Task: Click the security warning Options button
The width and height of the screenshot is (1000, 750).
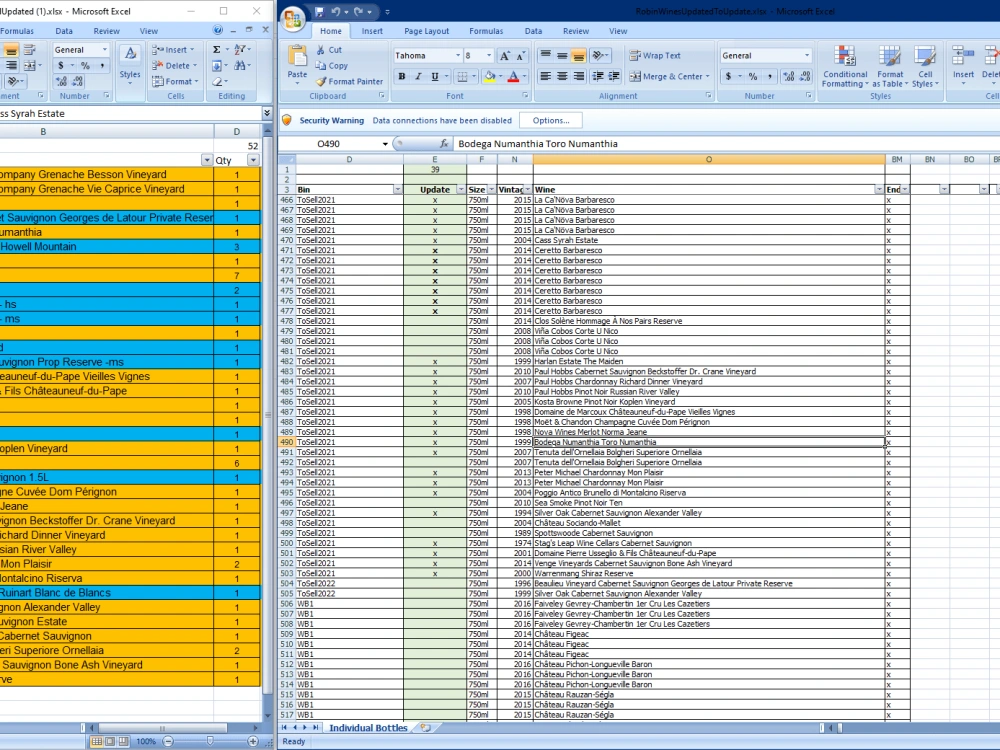Action: coord(551,120)
